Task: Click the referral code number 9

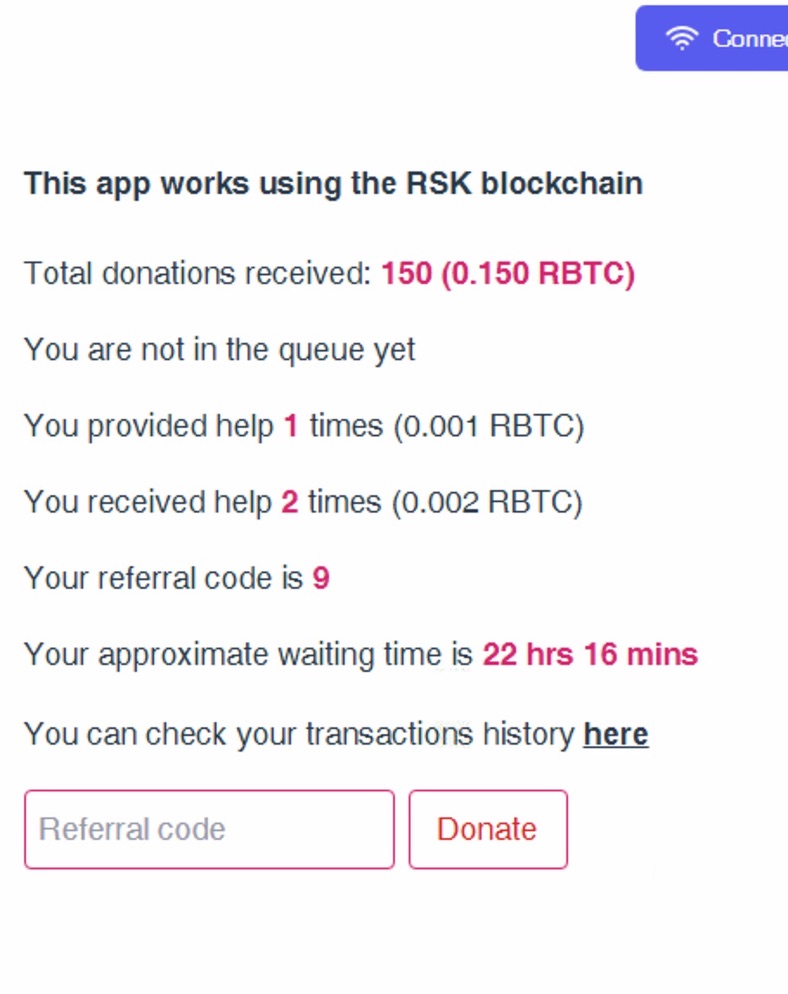Action: tap(321, 578)
